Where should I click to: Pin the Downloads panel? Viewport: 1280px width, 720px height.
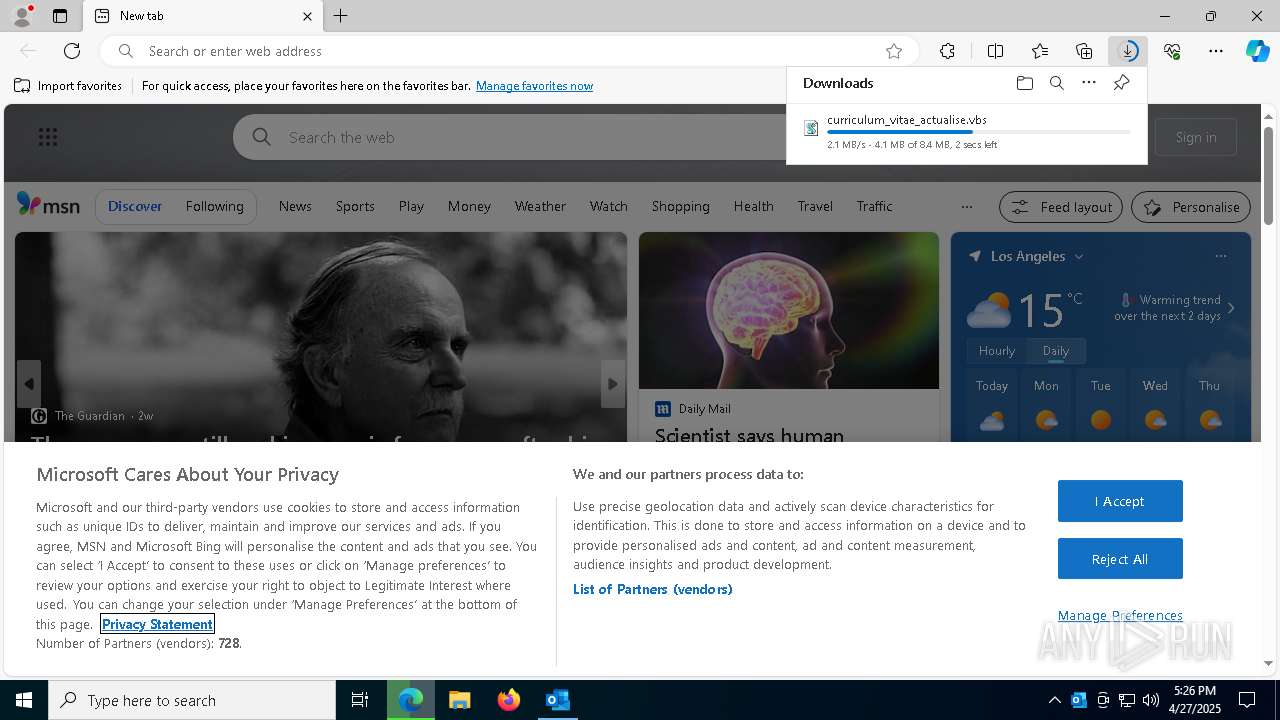point(1121,83)
